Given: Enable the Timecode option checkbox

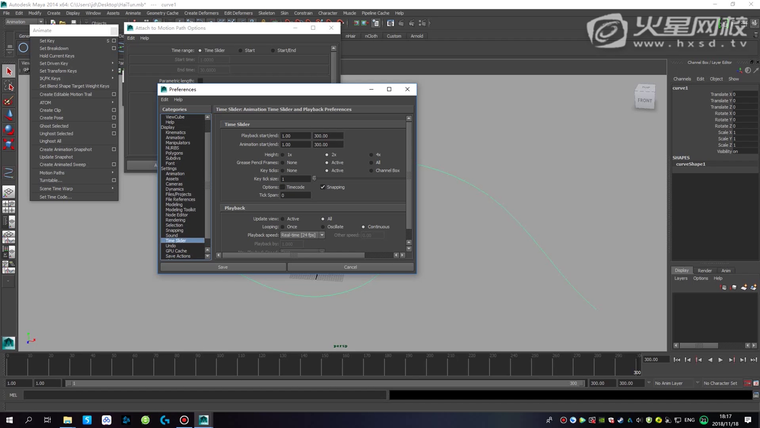Looking at the screenshot, I should pyautogui.click(x=283, y=187).
